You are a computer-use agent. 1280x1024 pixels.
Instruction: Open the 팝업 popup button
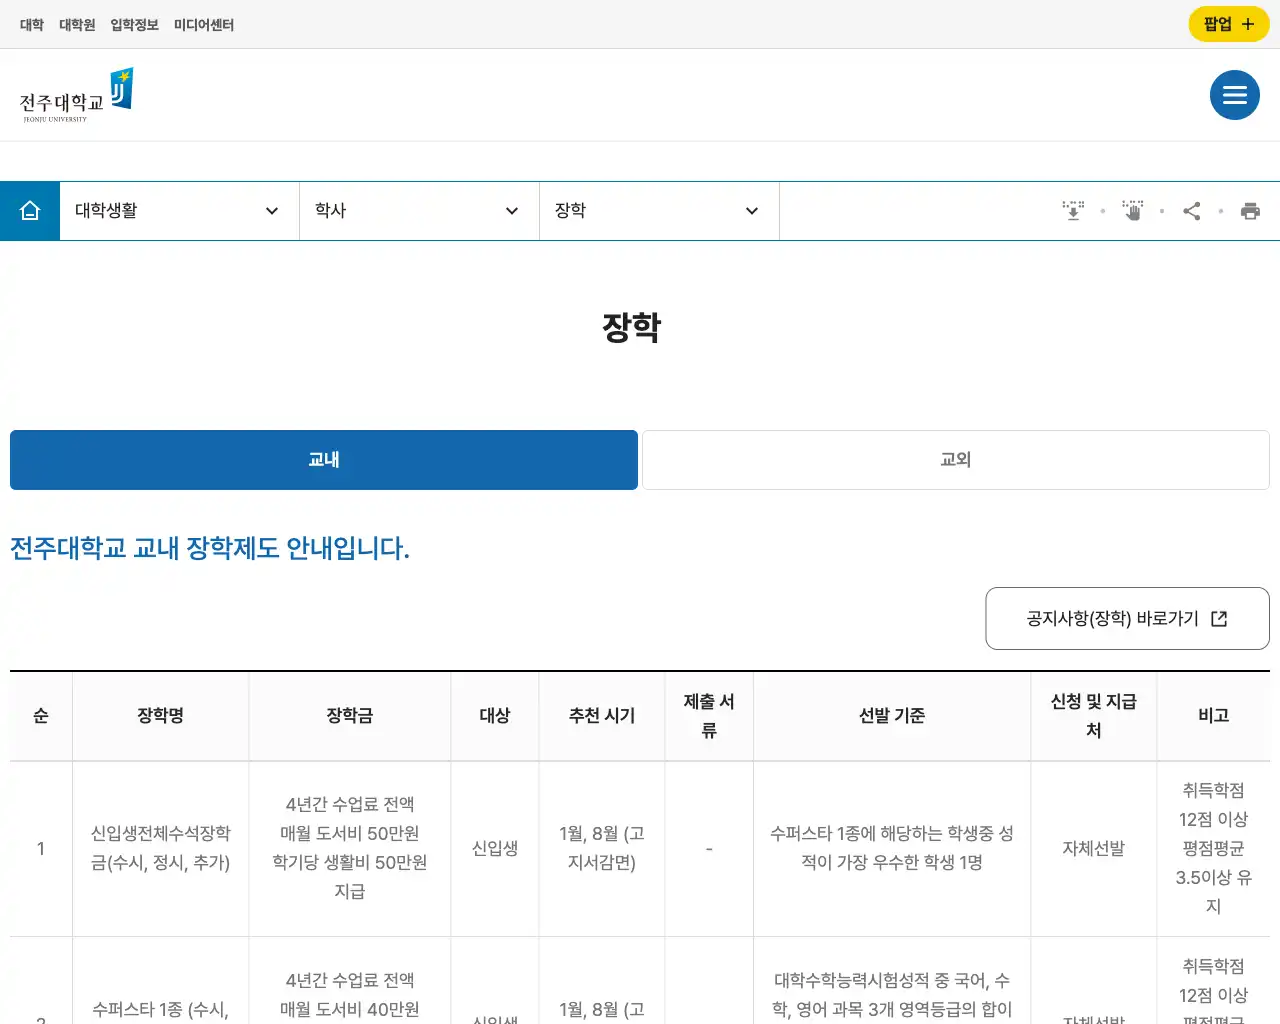(1228, 24)
